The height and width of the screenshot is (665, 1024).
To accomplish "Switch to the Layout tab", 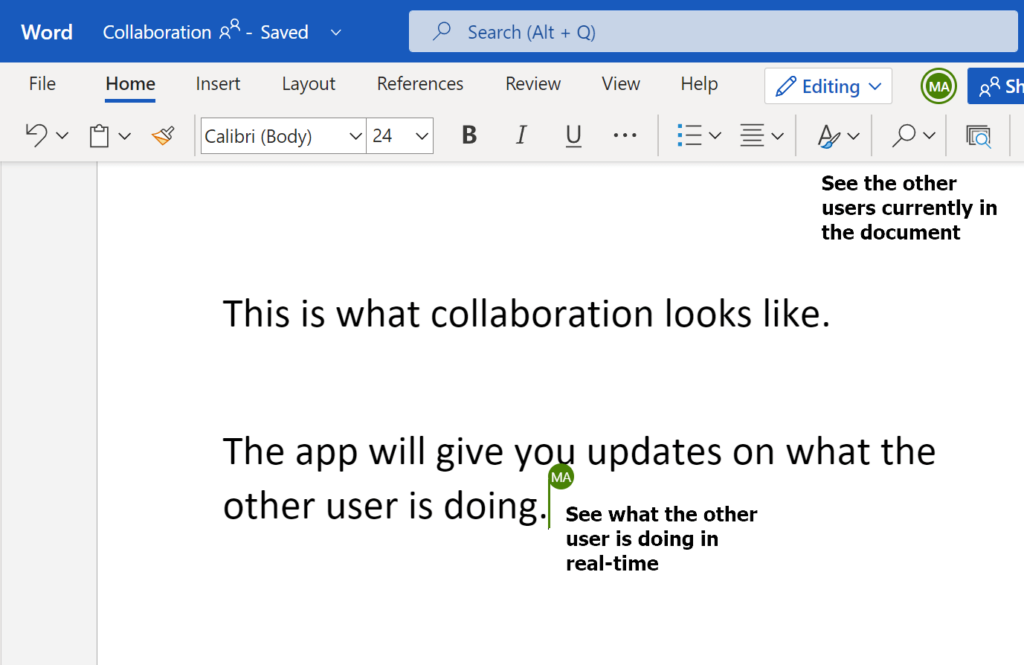I will (x=309, y=84).
